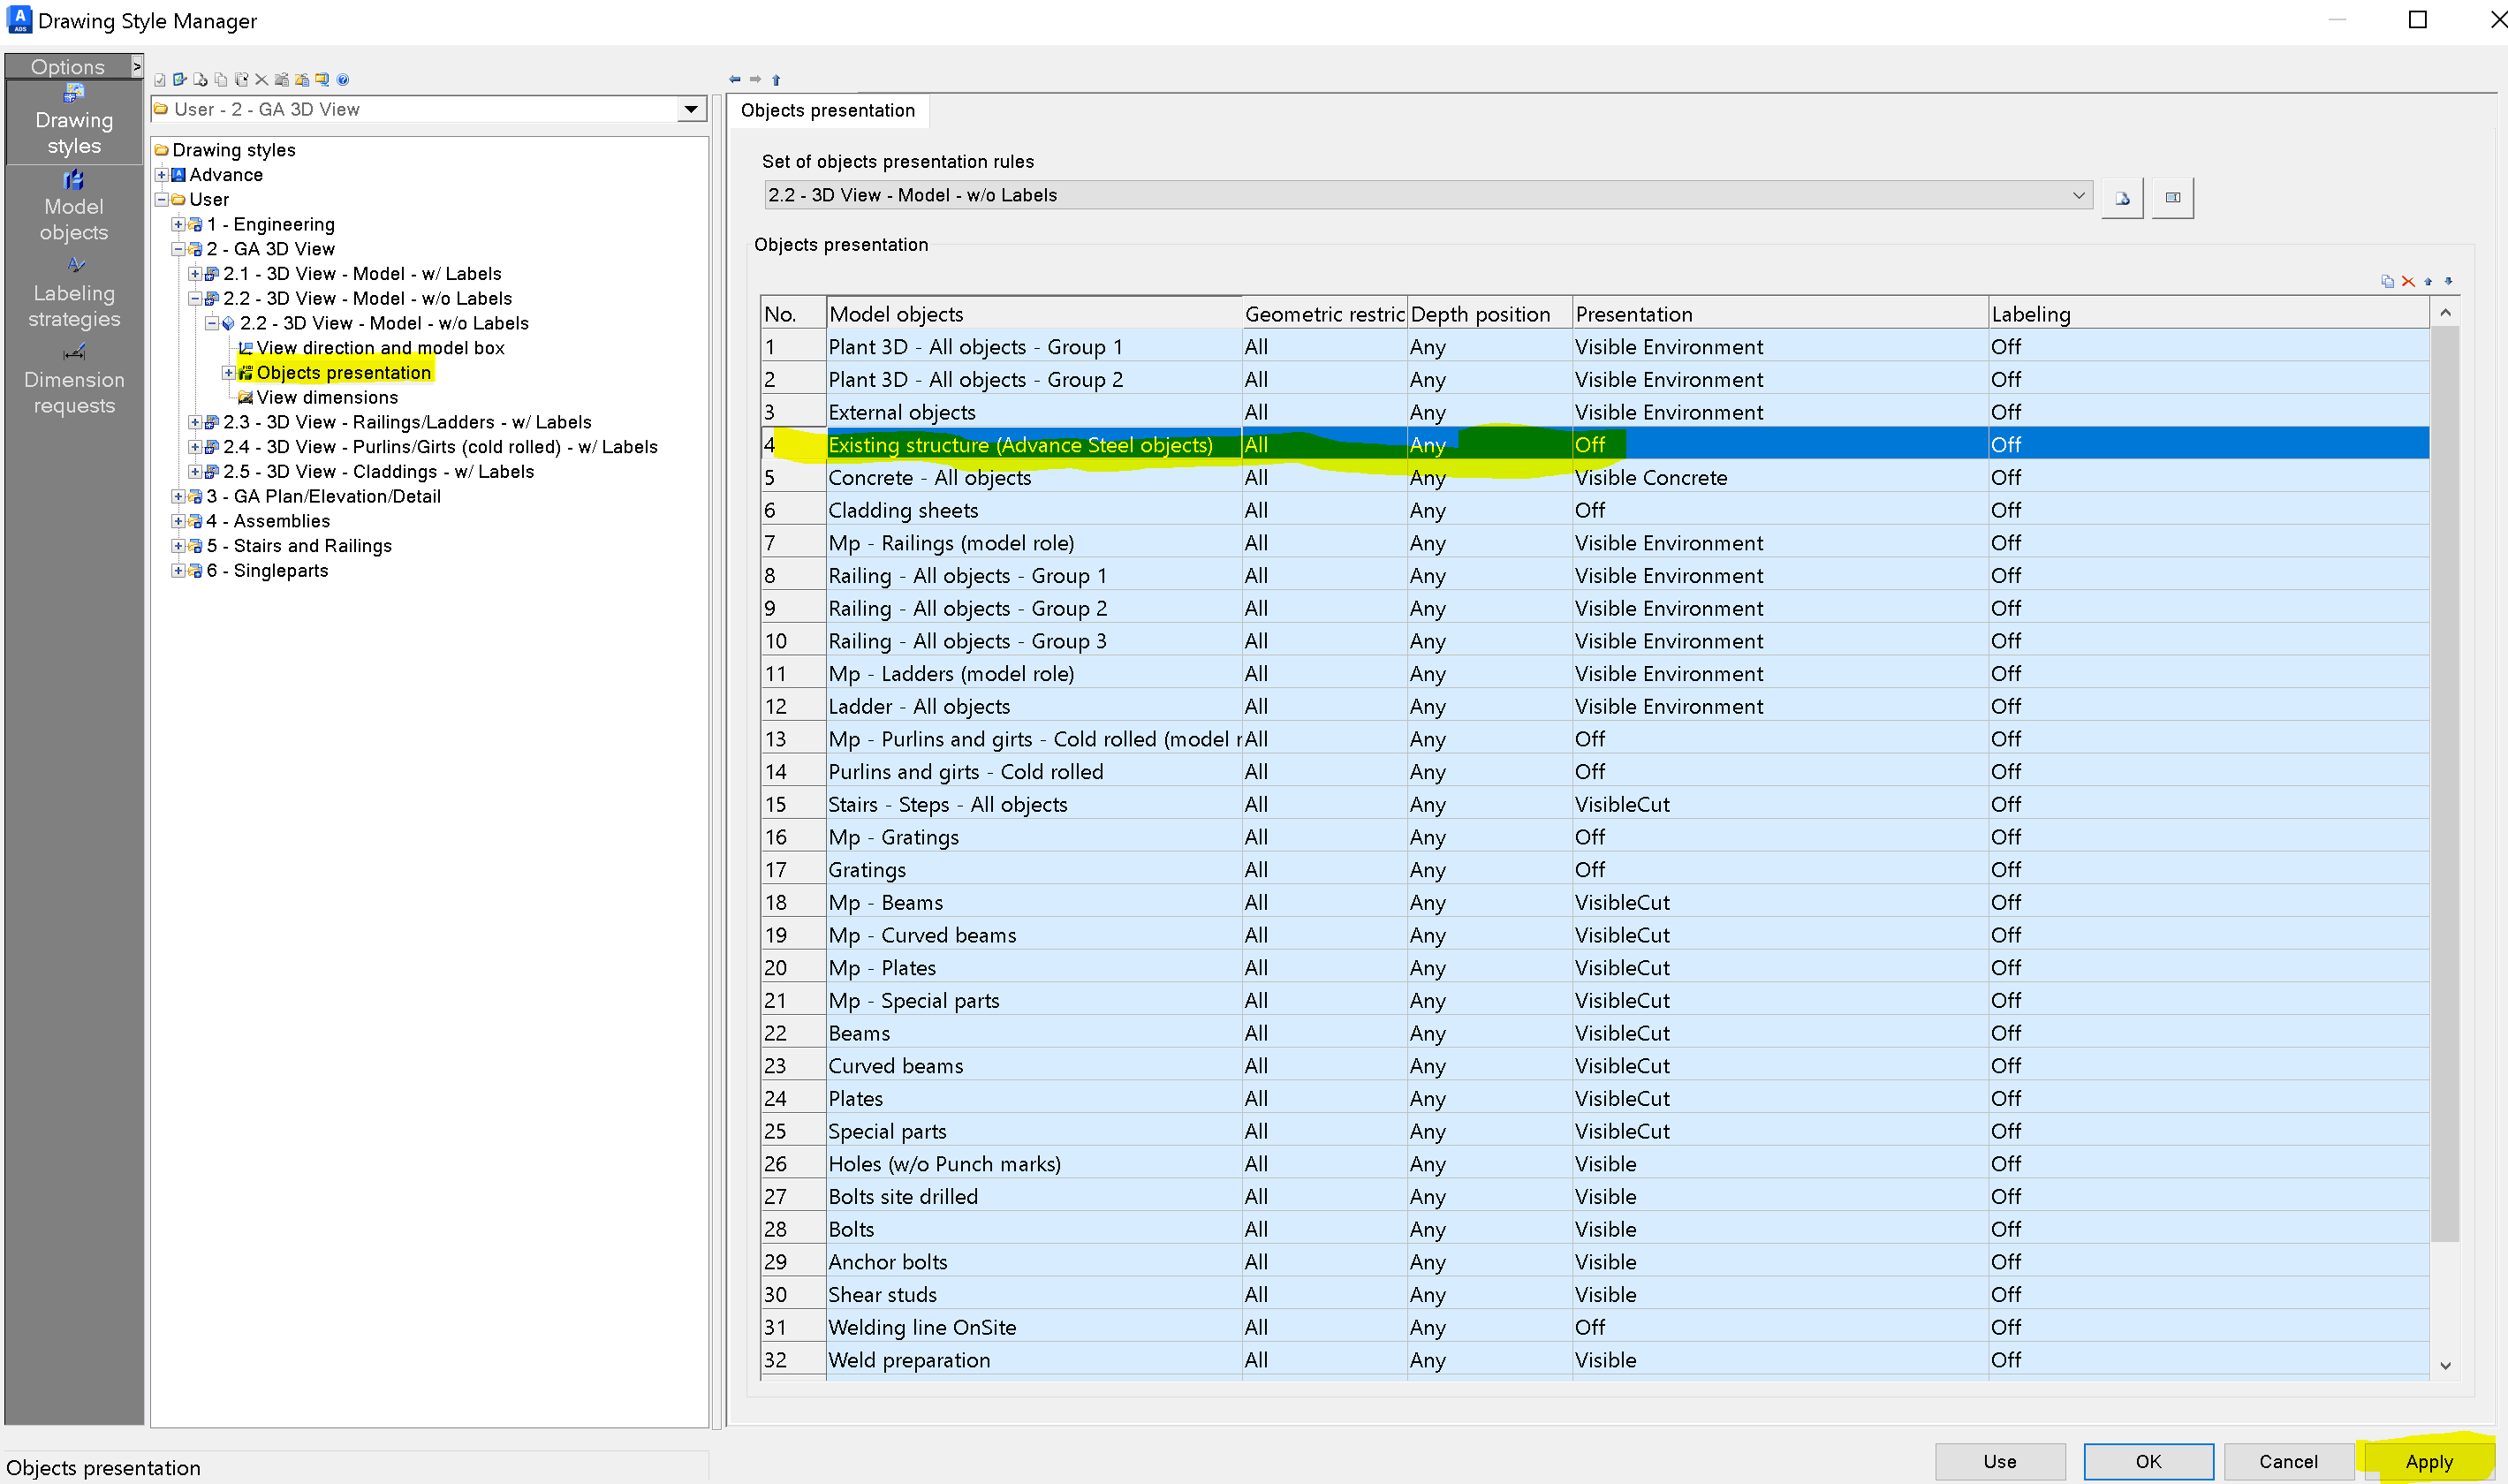Toggle Presentation setting for Existing structure row
The width and height of the screenshot is (2508, 1484).
[1592, 445]
